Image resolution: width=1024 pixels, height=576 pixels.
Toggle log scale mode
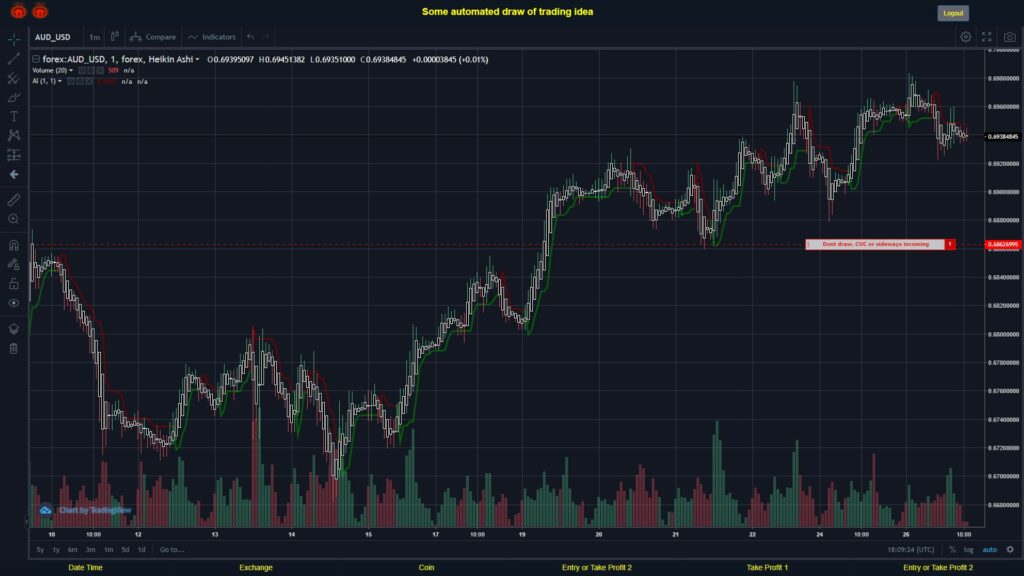point(968,550)
